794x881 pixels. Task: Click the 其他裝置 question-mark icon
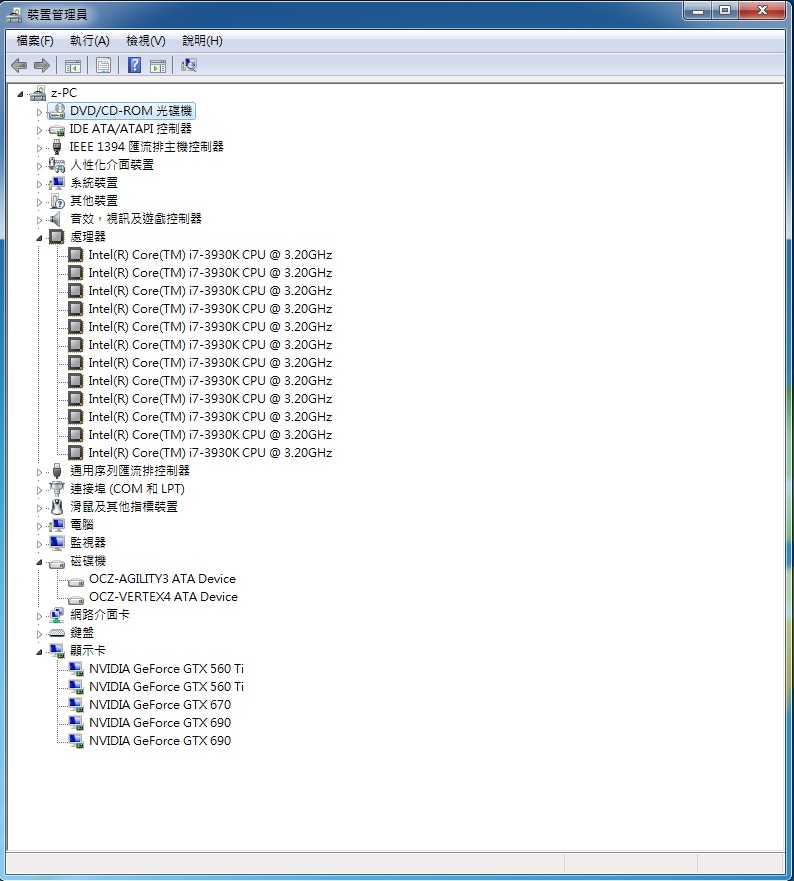(57, 201)
